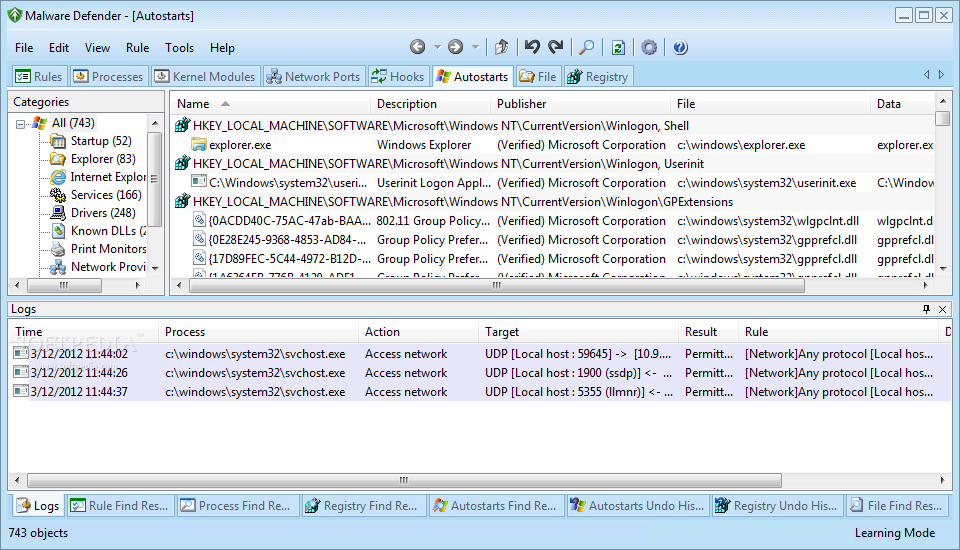Open the Registry Undo History bottom tab
This screenshot has height=550, width=960.
pos(778,506)
